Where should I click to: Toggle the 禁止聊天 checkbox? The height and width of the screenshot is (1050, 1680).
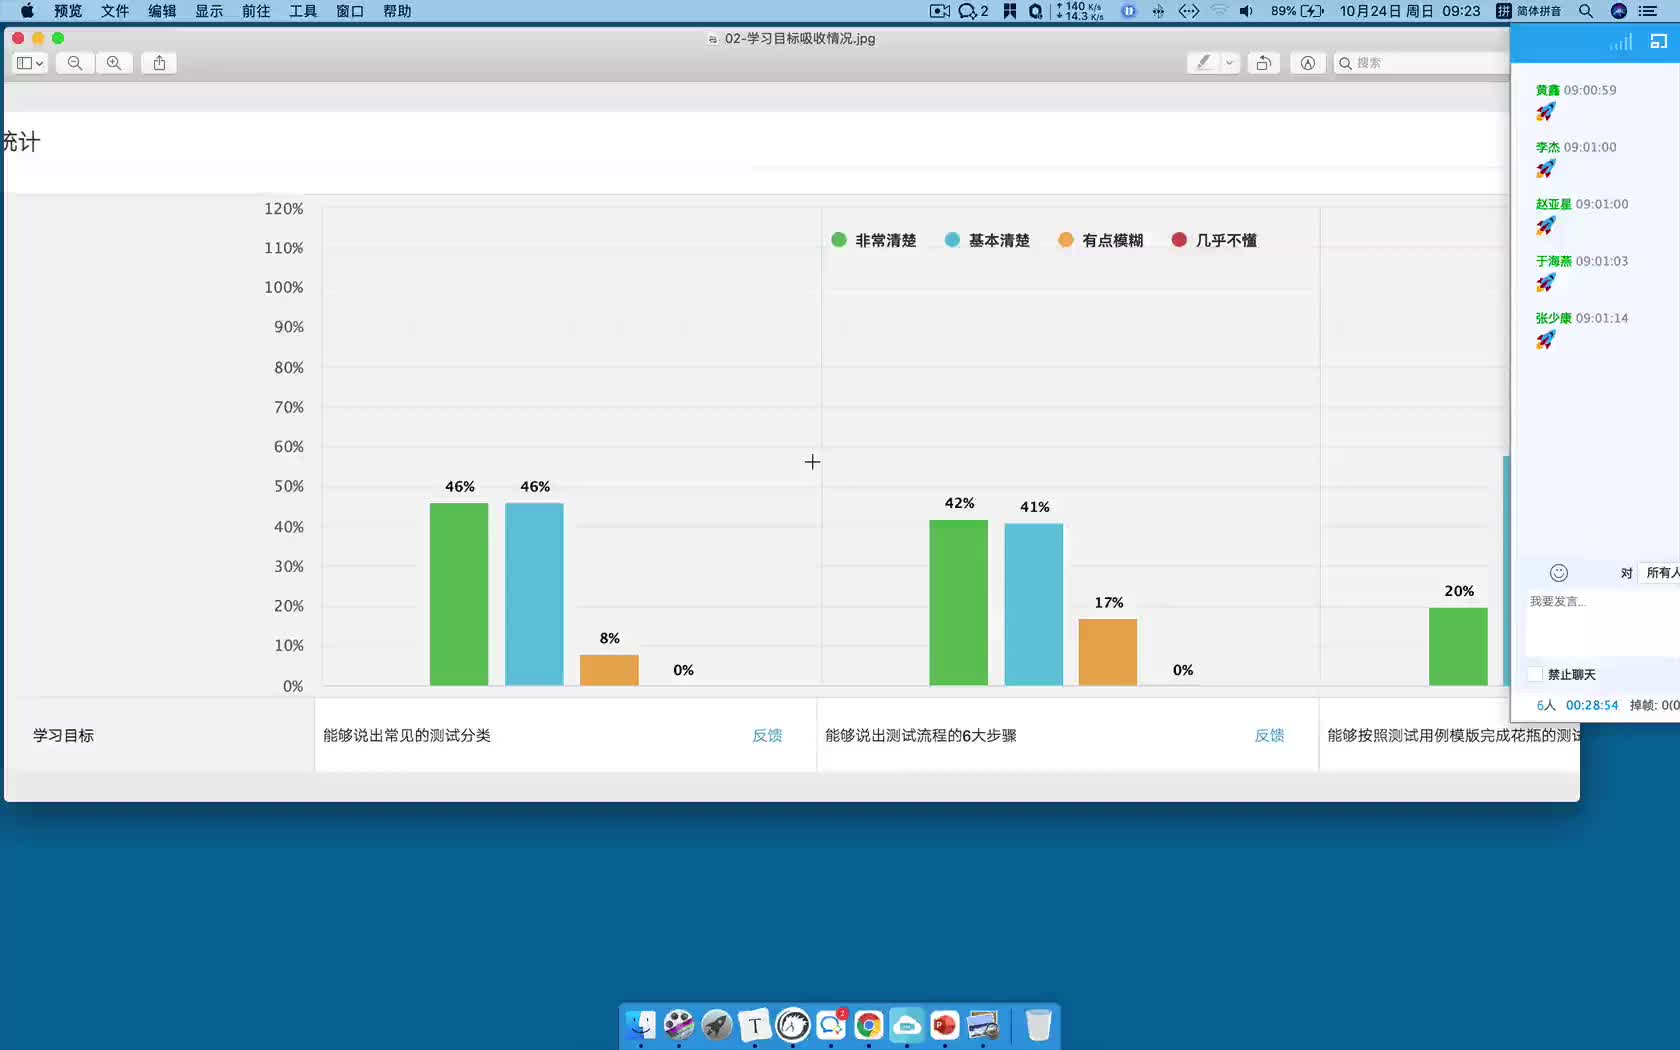1535,675
